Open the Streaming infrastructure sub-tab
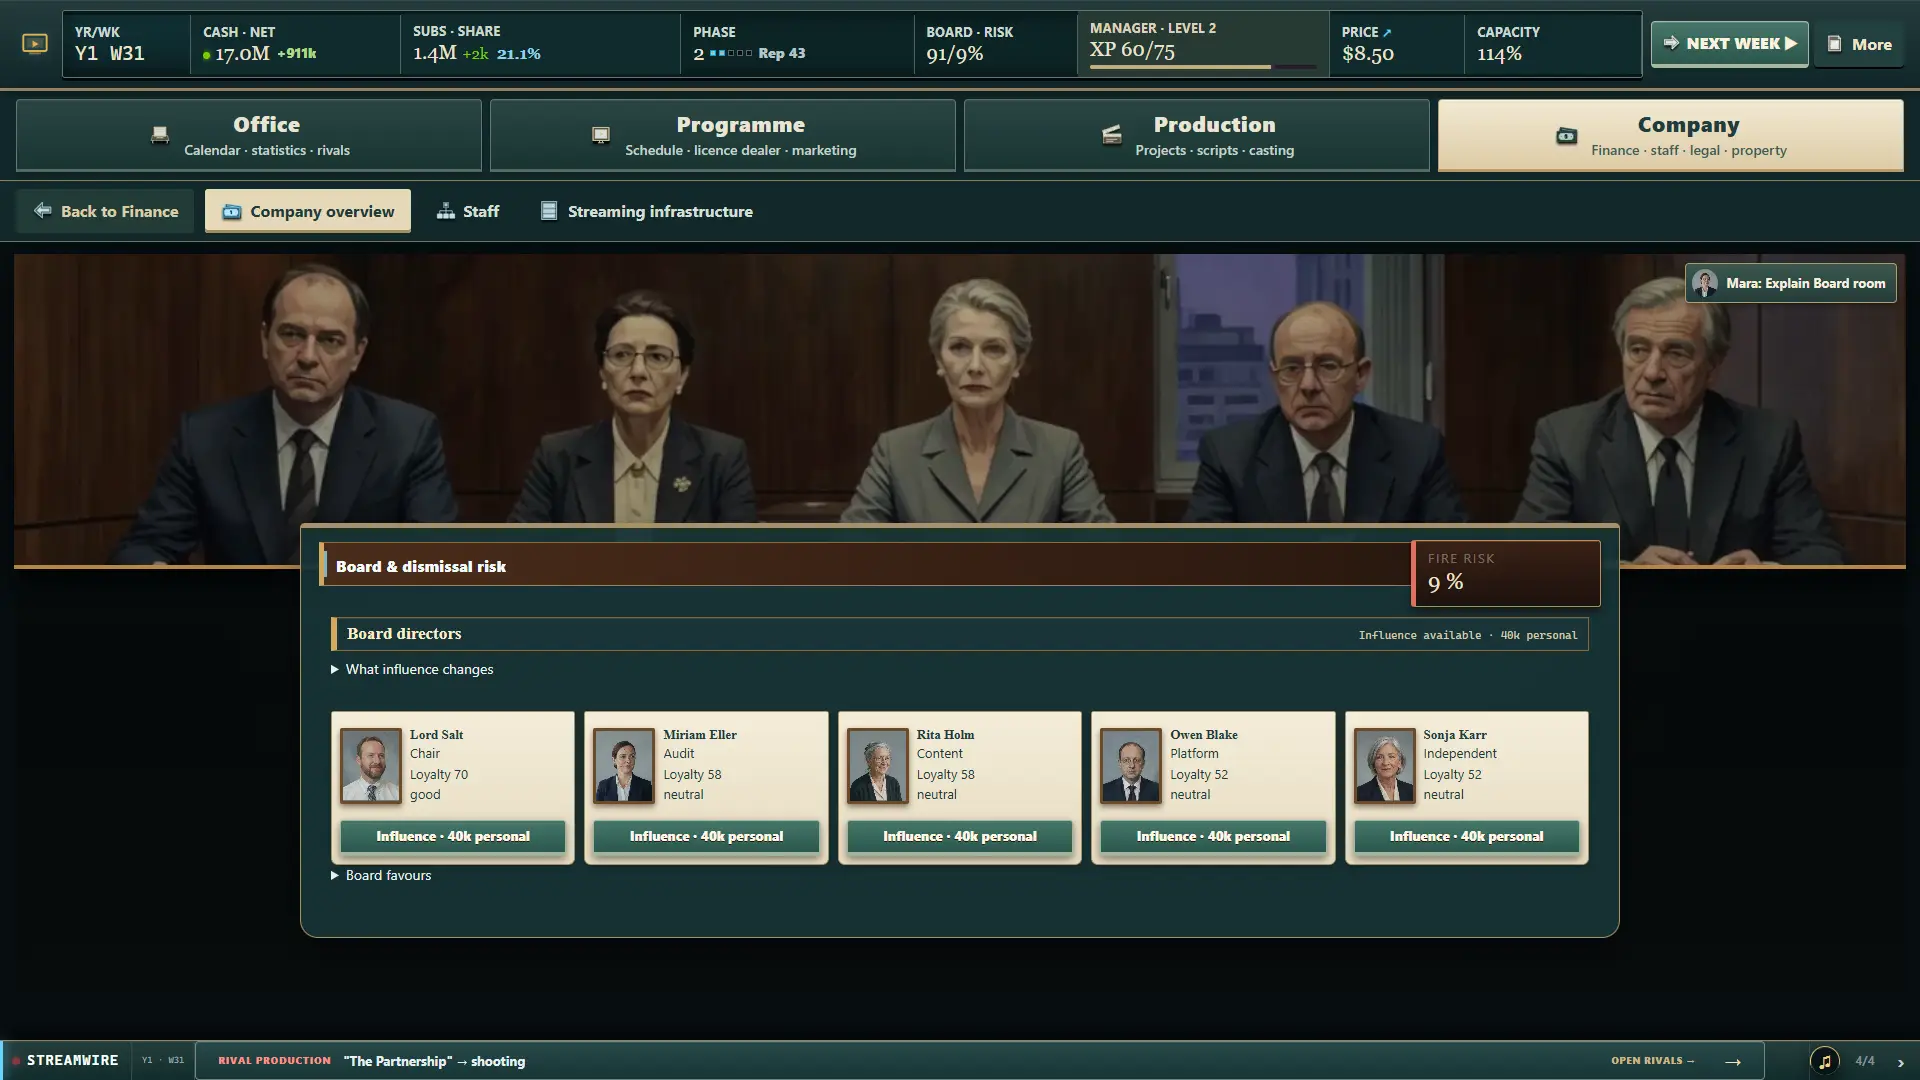 pyautogui.click(x=647, y=211)
